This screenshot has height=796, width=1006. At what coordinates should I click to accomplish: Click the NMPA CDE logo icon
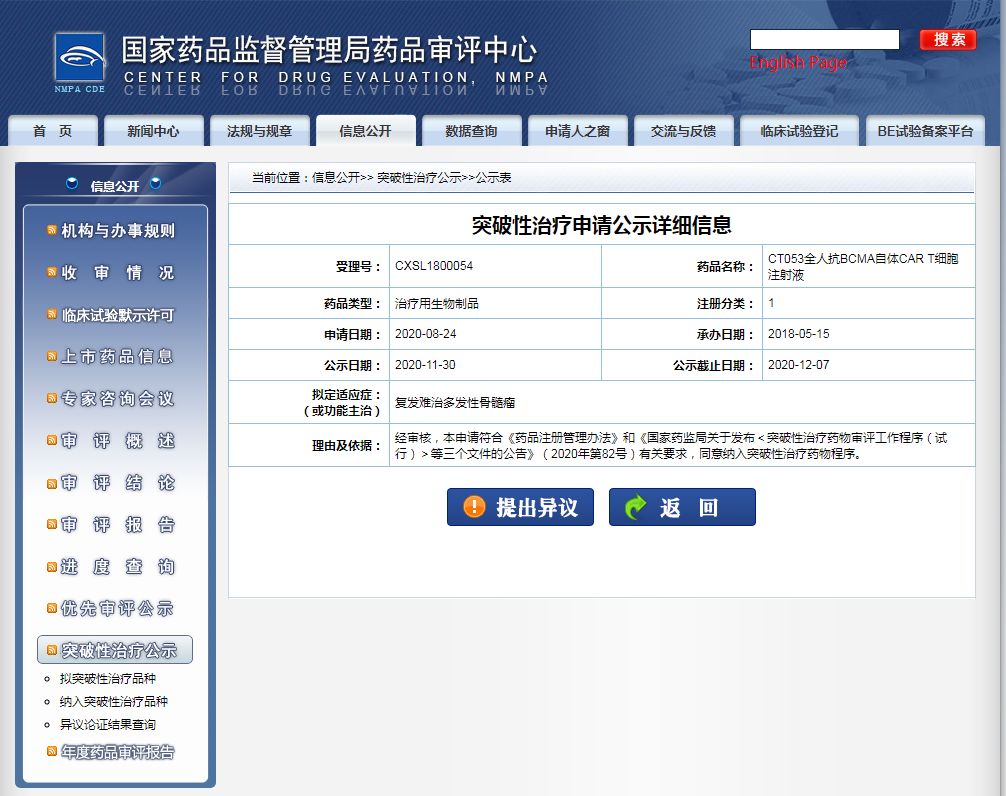[79, 62]
